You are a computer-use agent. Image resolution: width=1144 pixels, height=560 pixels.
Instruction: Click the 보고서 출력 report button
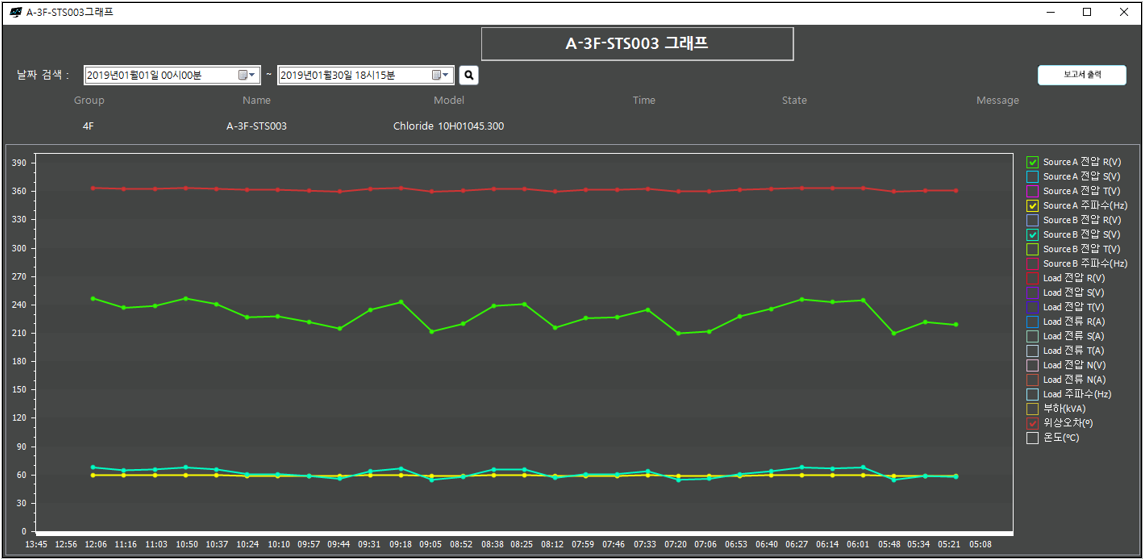pyautogui.click(x=1082, y=75)
